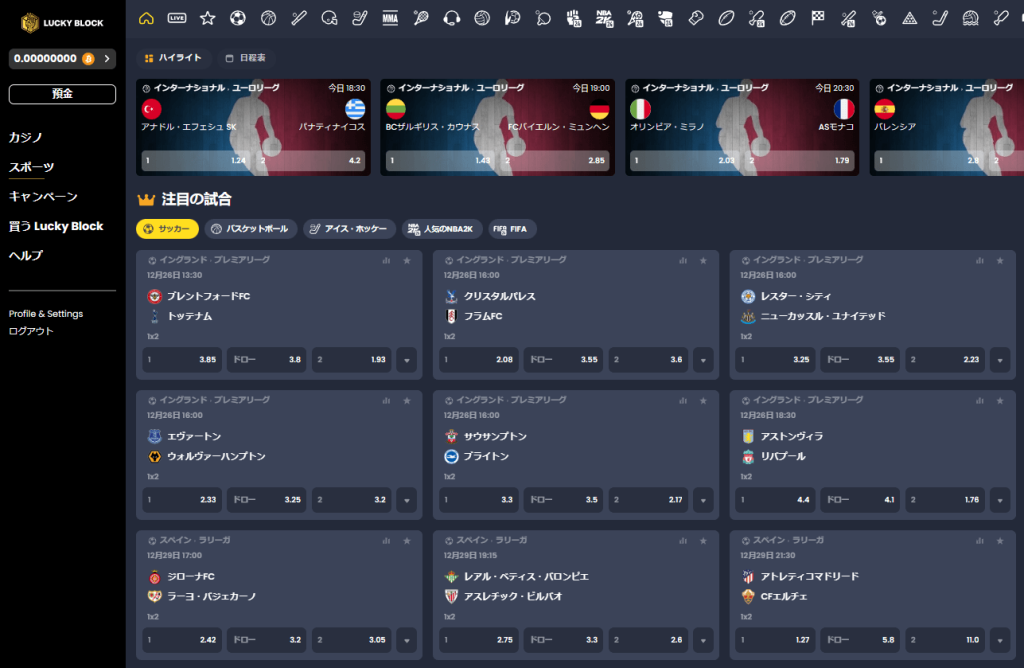The image size is (1024, 668).
Task: Switch to the 日程表 tab
Action: [x=246, y=58]
